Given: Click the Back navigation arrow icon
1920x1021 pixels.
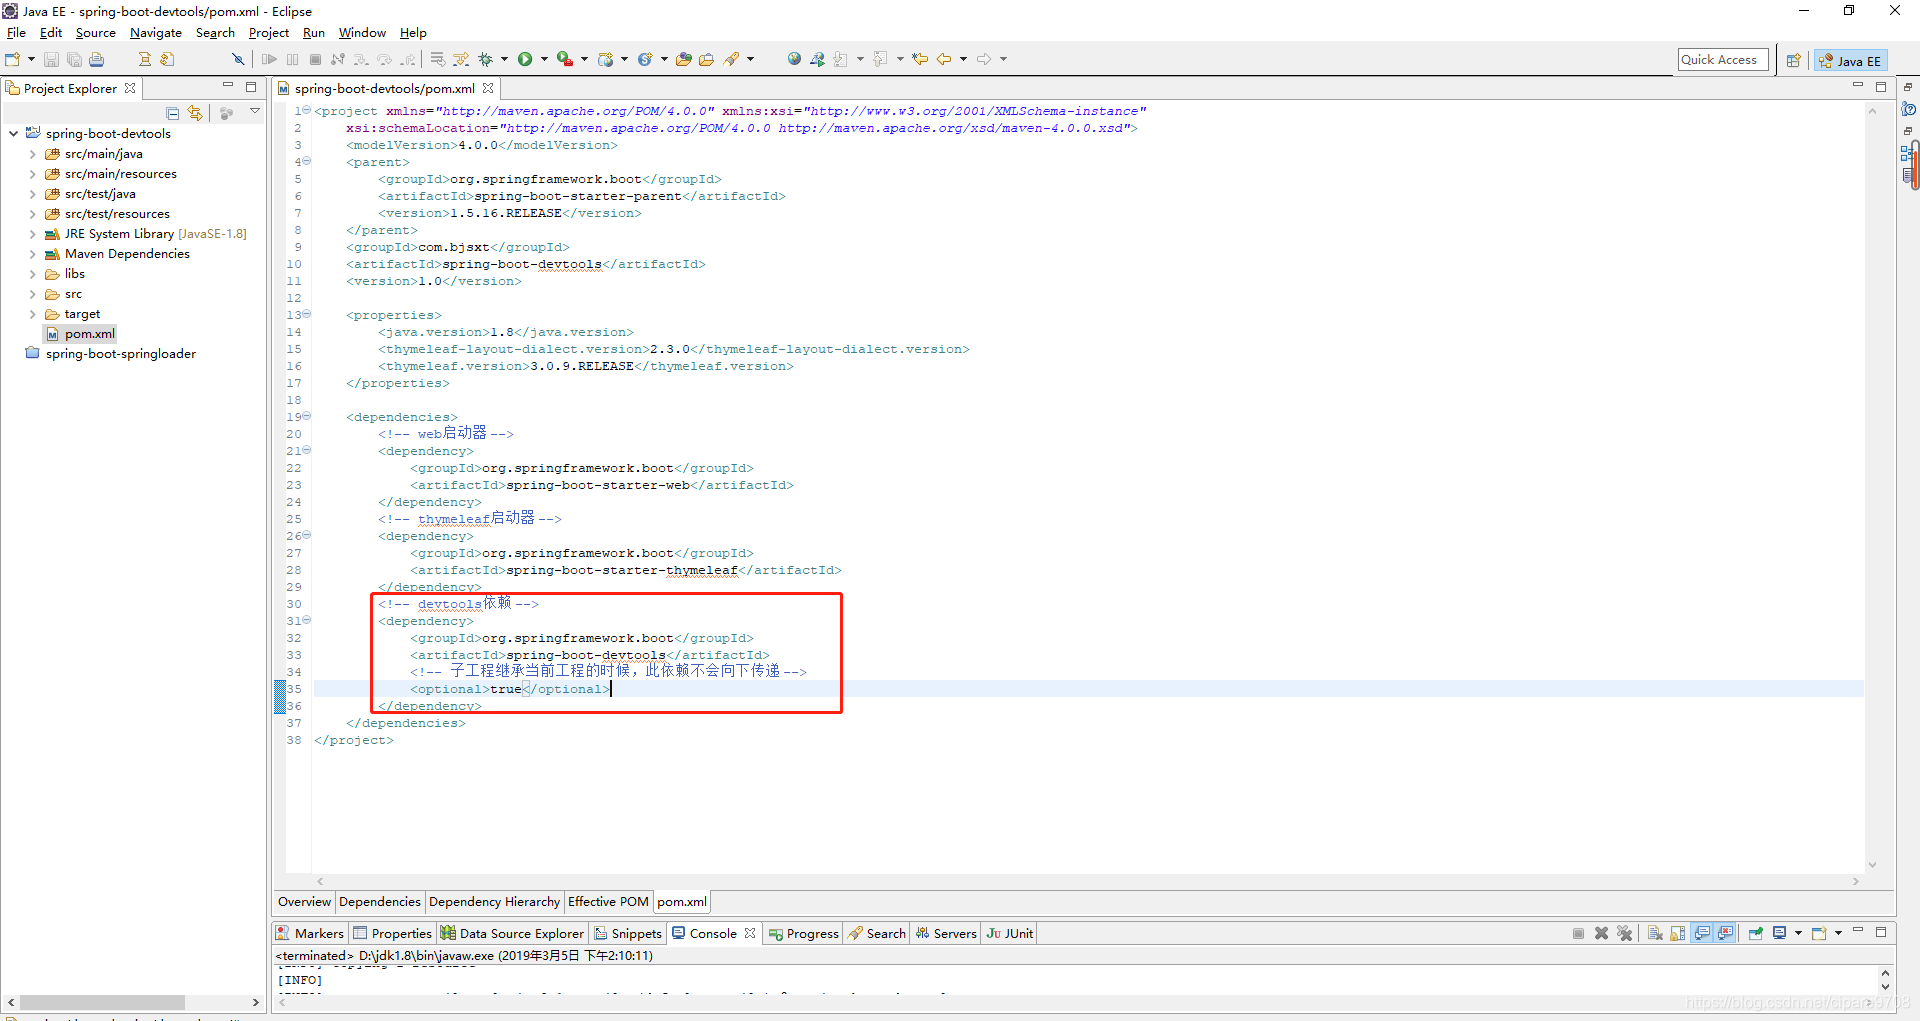Looking at the screenshot, I should (x=944, y=59).
